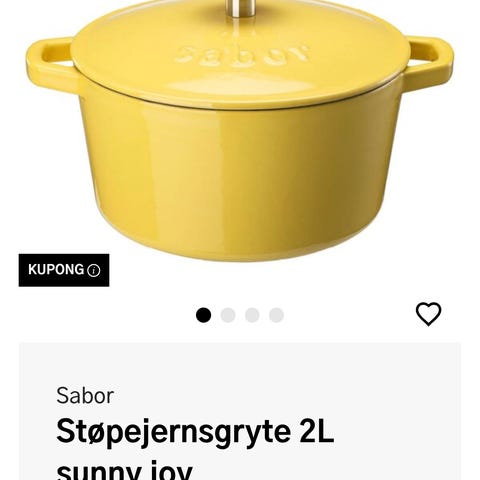
Task: Open the yellow cast iron pot photo
Action: (239, 130)
